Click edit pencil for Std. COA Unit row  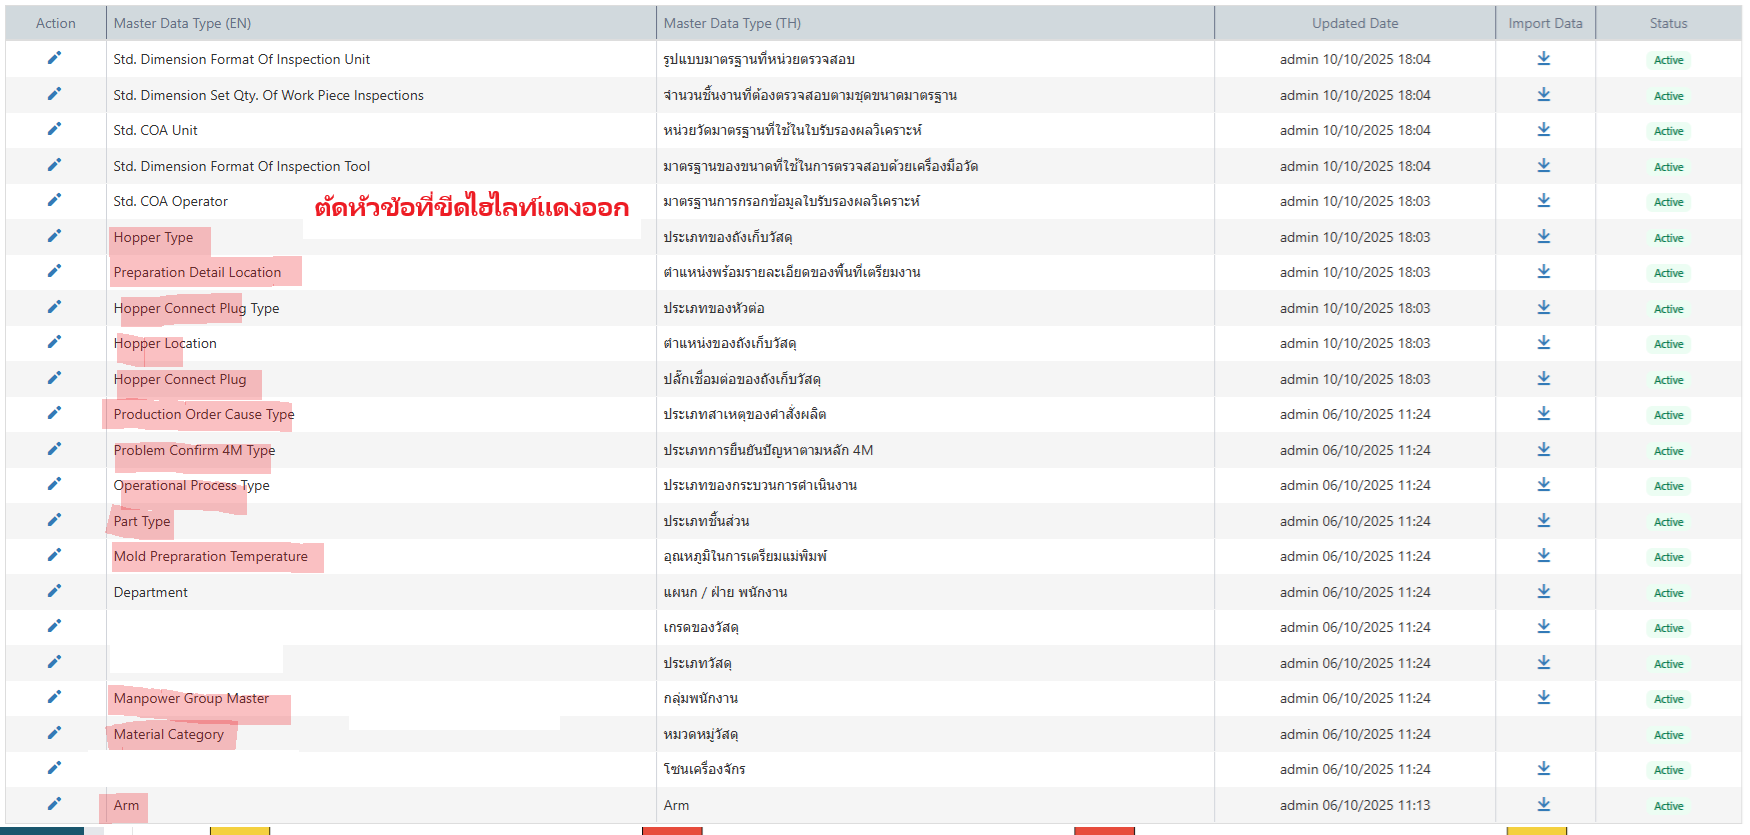(54, 129)
